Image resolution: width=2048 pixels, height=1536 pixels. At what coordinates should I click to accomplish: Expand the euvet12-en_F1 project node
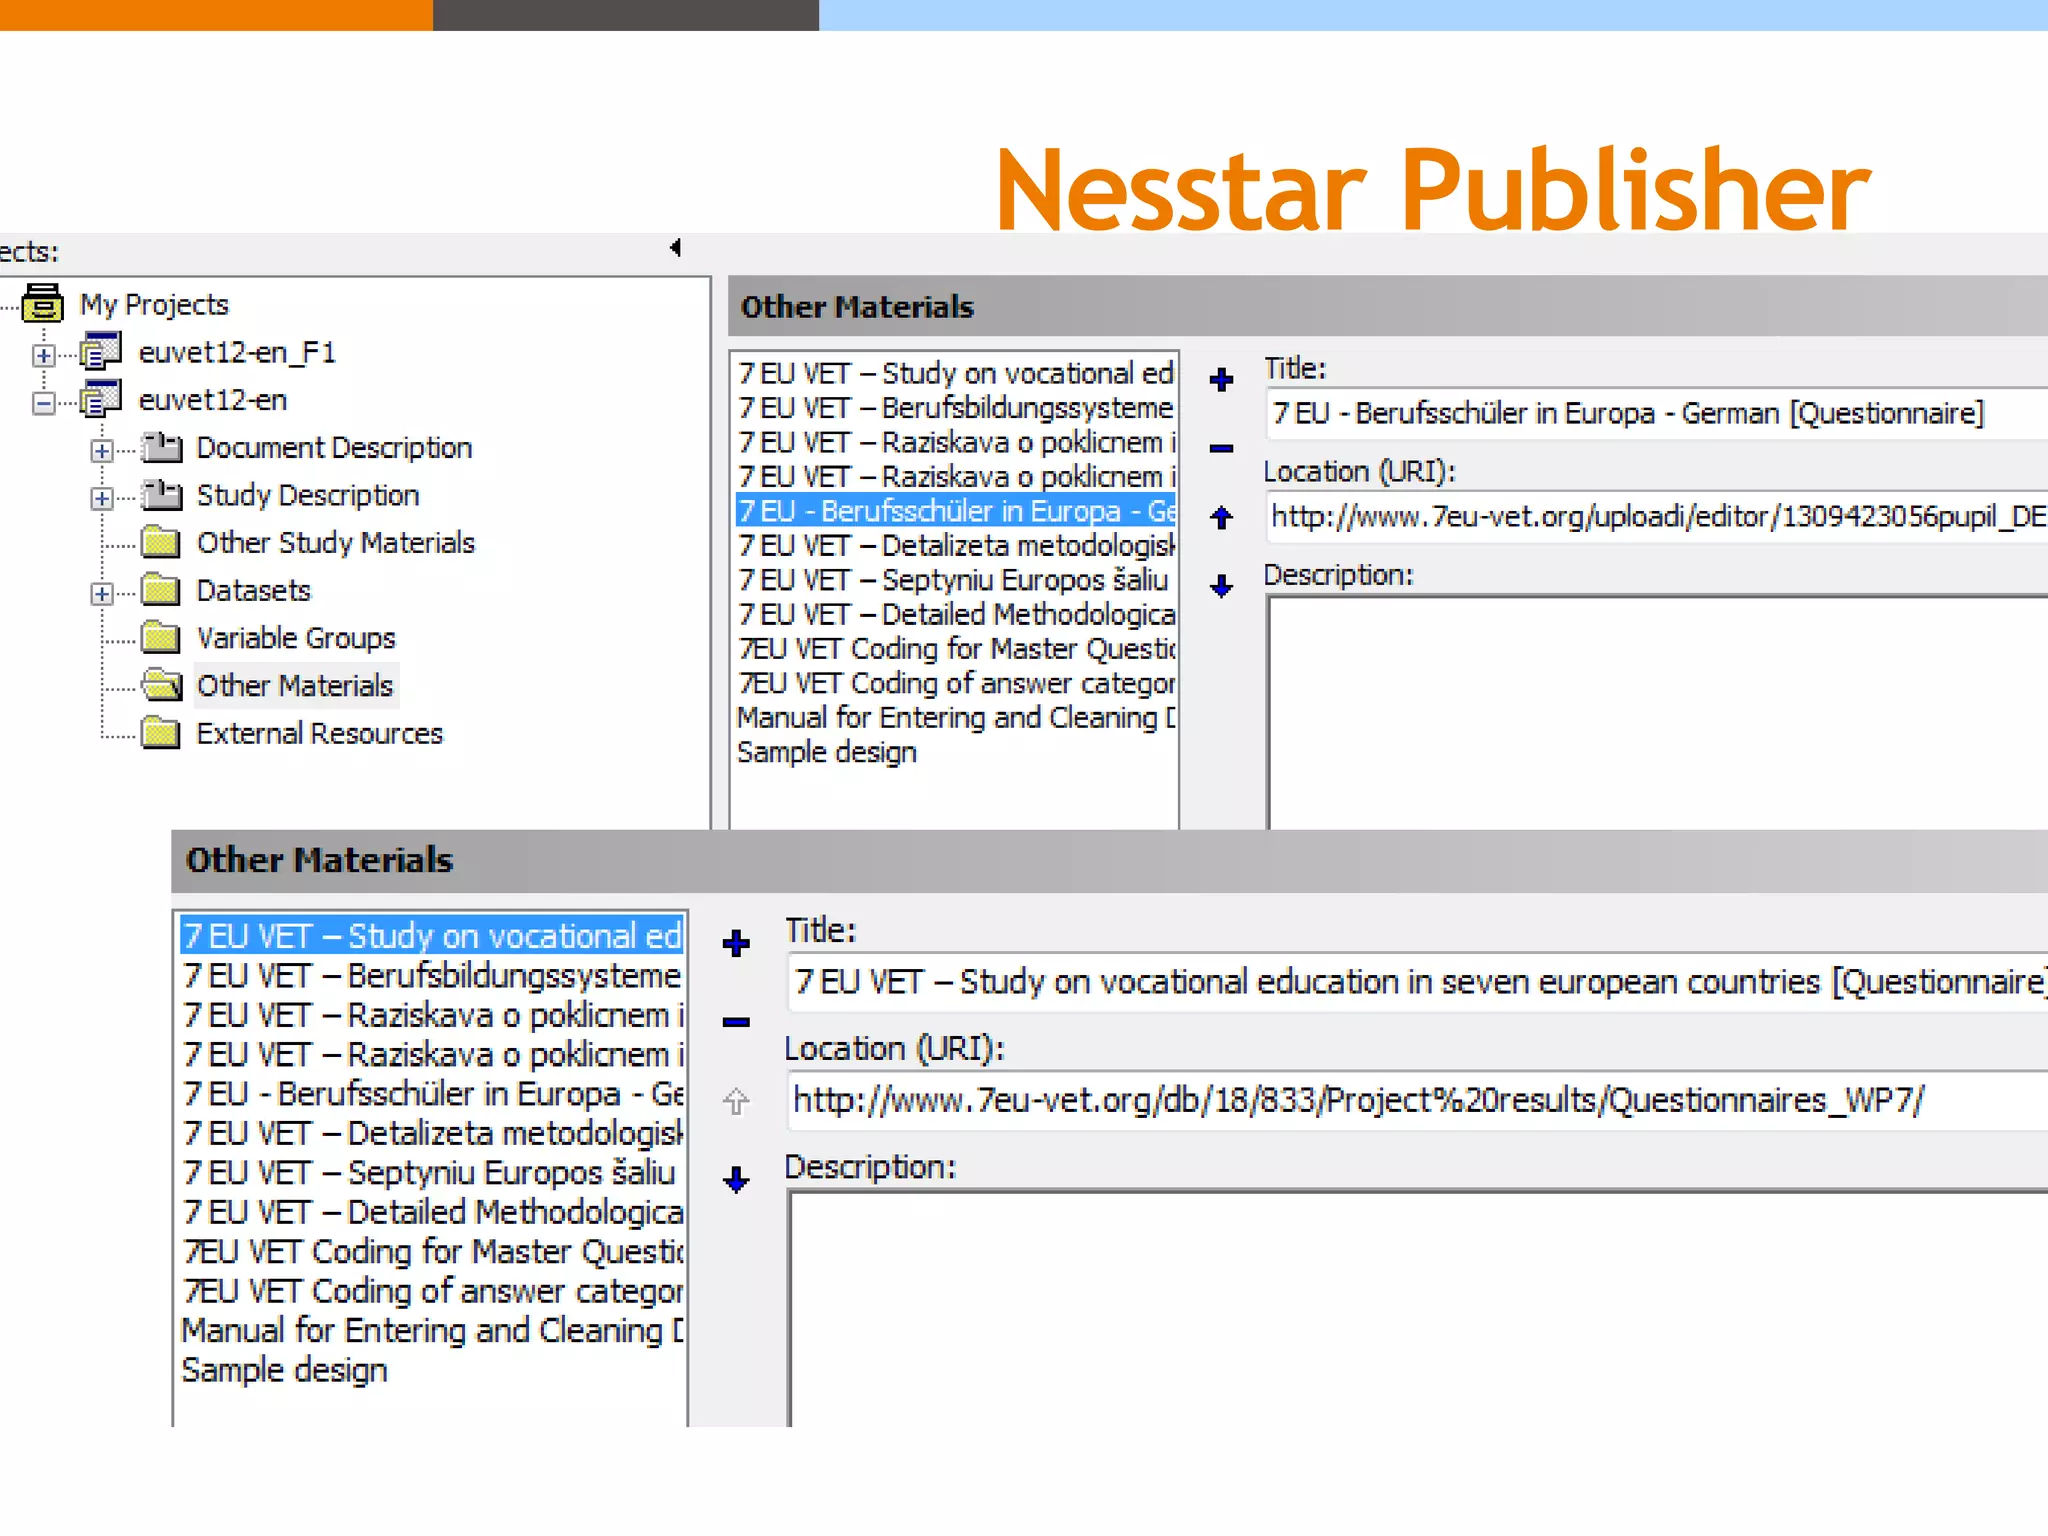point(43,355)
